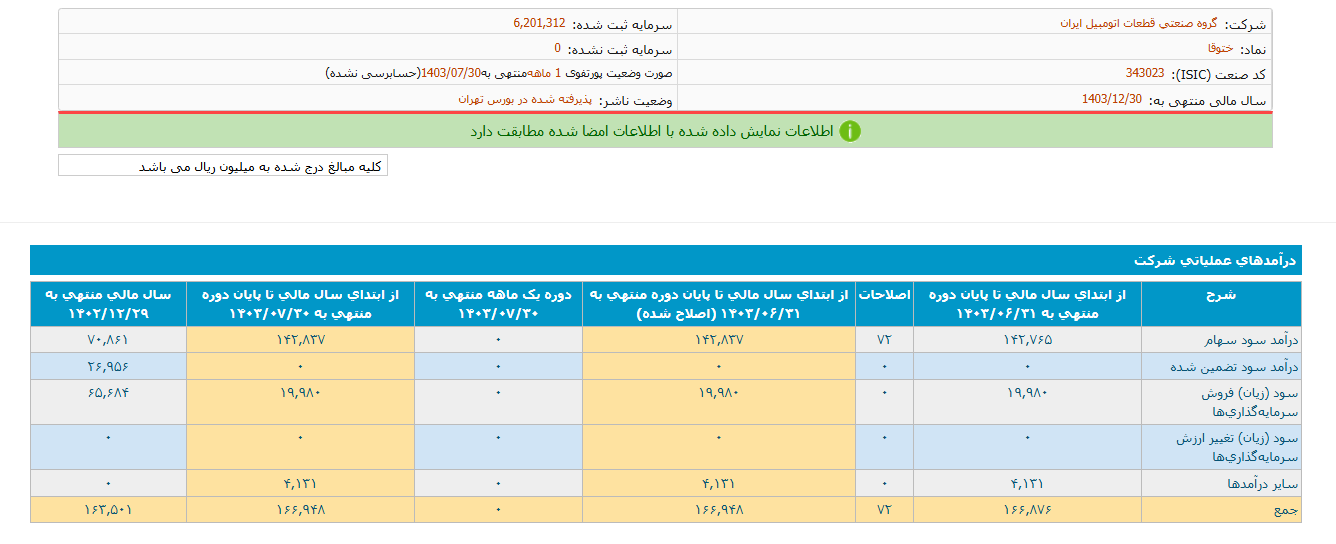Click ۱۴۲,۸۳۷ in the '(اصلاح شده)' column
Screen dimensions: 1336x544
click(718, 340)
